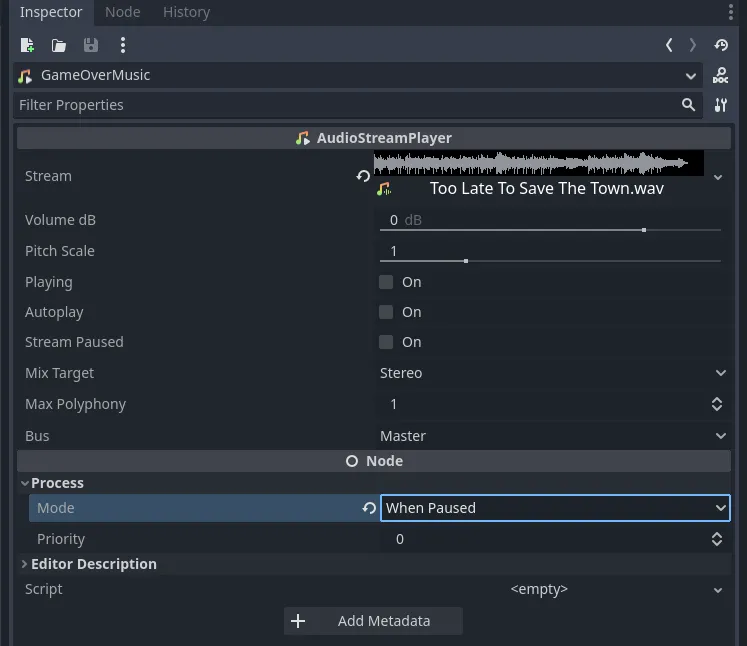Enable the Playing checkbox

point(386,282)
